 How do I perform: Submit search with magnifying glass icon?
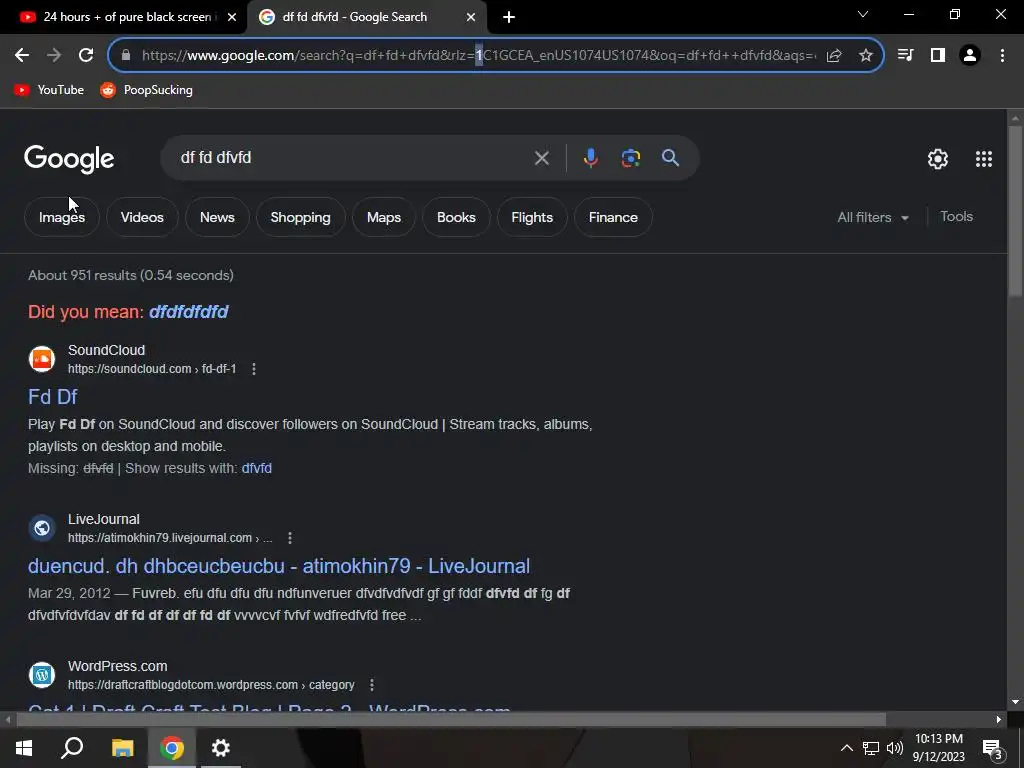pos(670,158)
